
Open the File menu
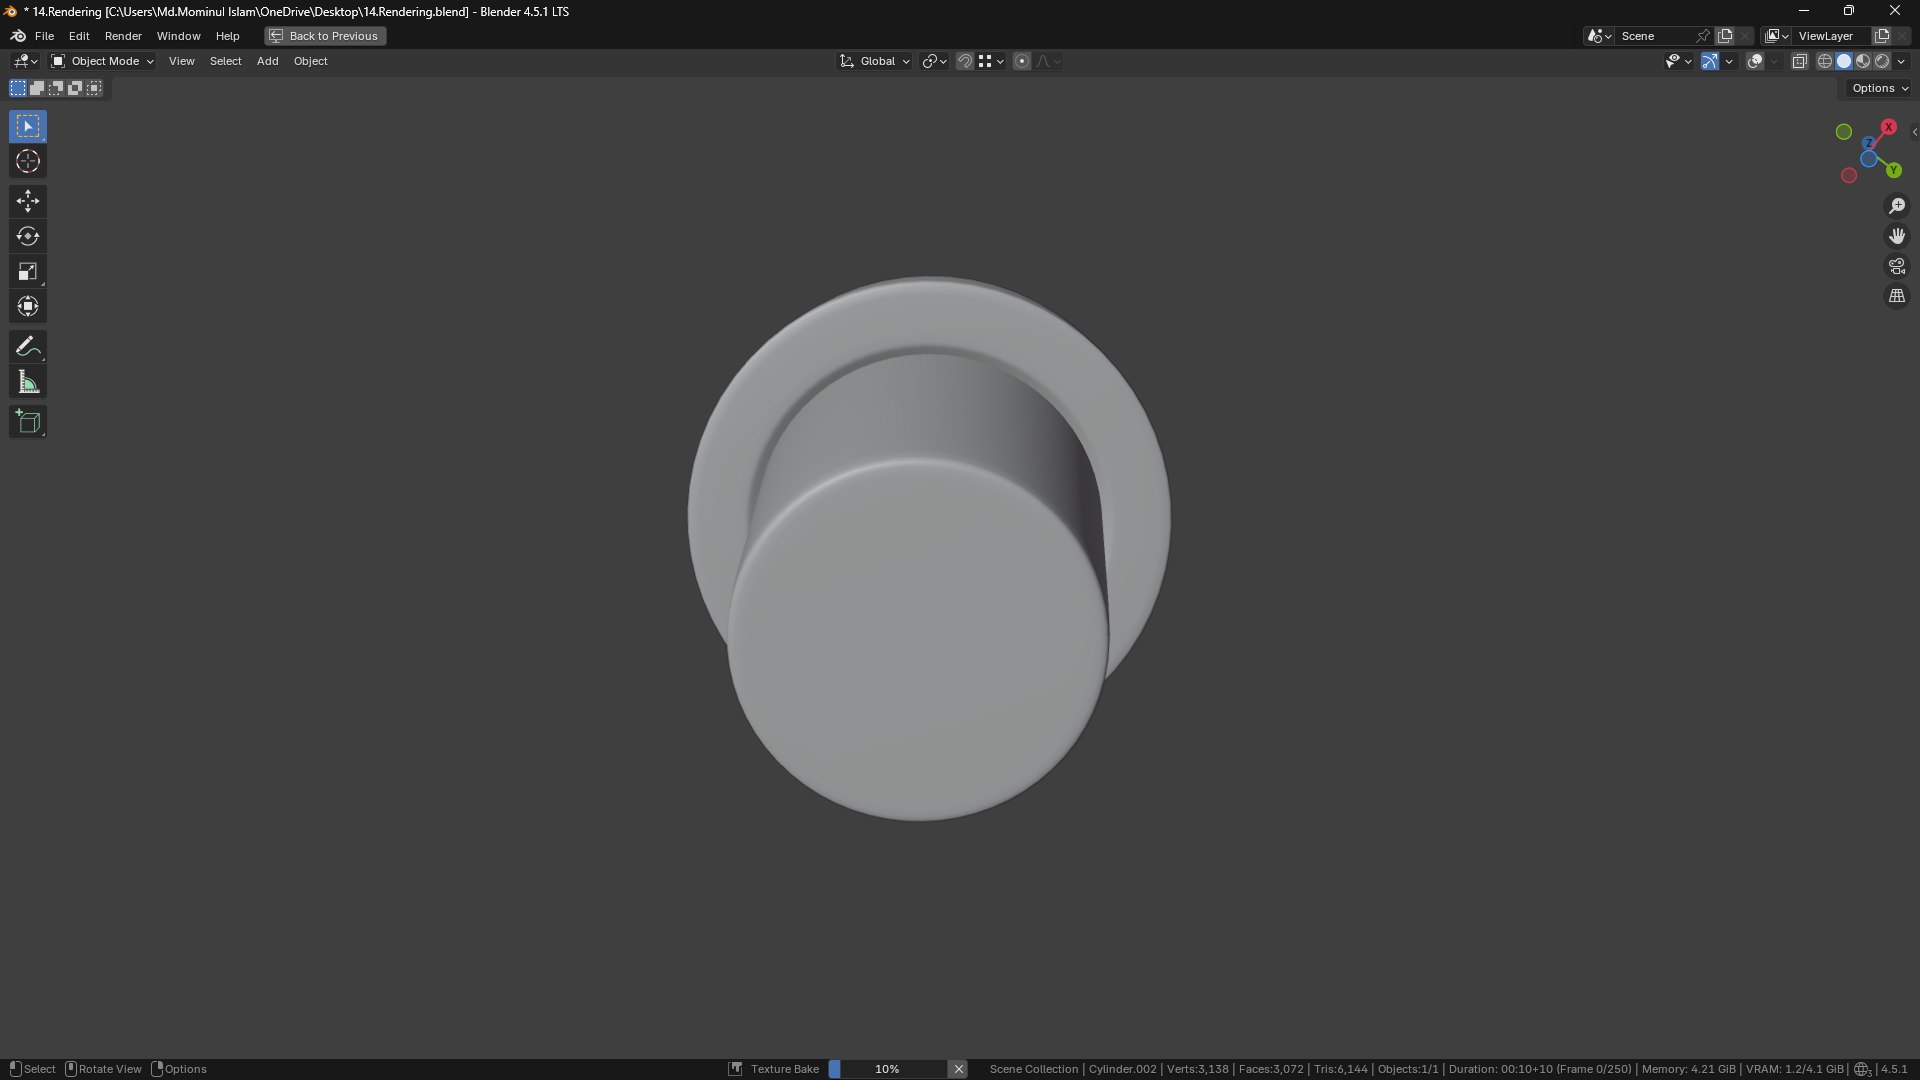[44, 36]
